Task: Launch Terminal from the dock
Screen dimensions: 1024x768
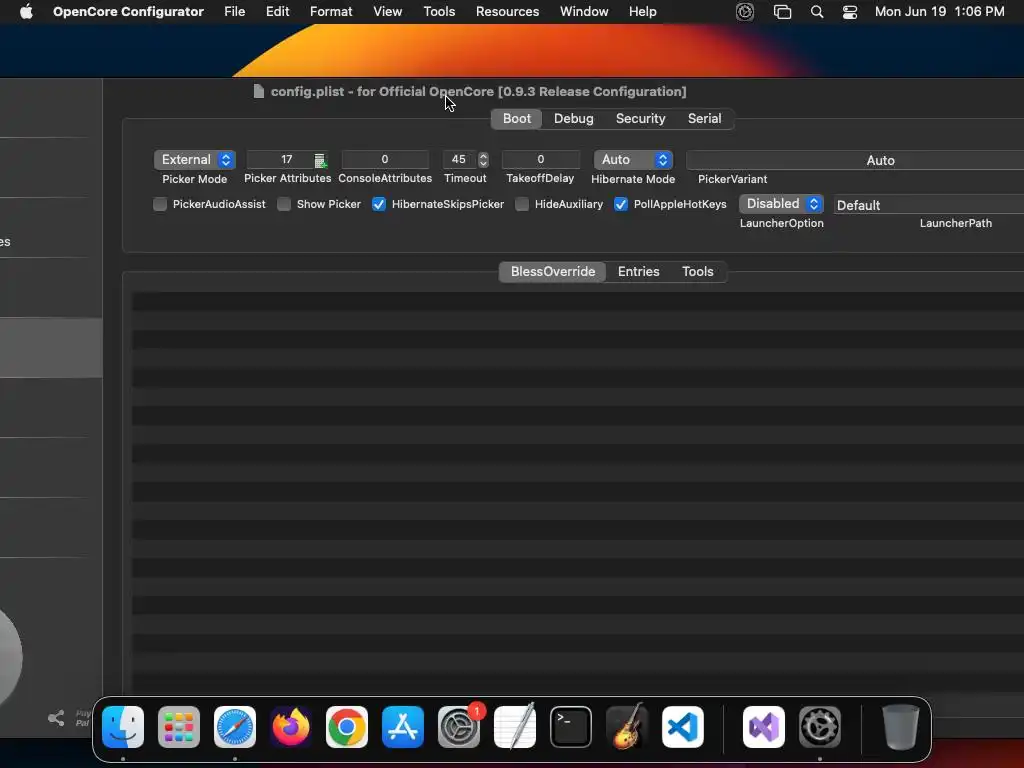Action: [x=571, y=727]
